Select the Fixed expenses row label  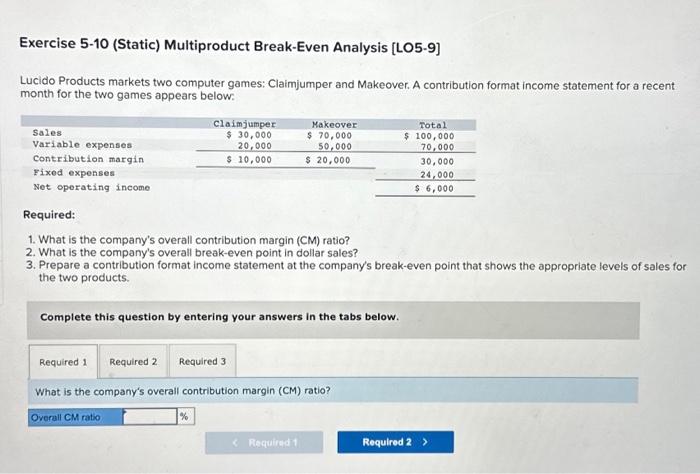[74, 173]
